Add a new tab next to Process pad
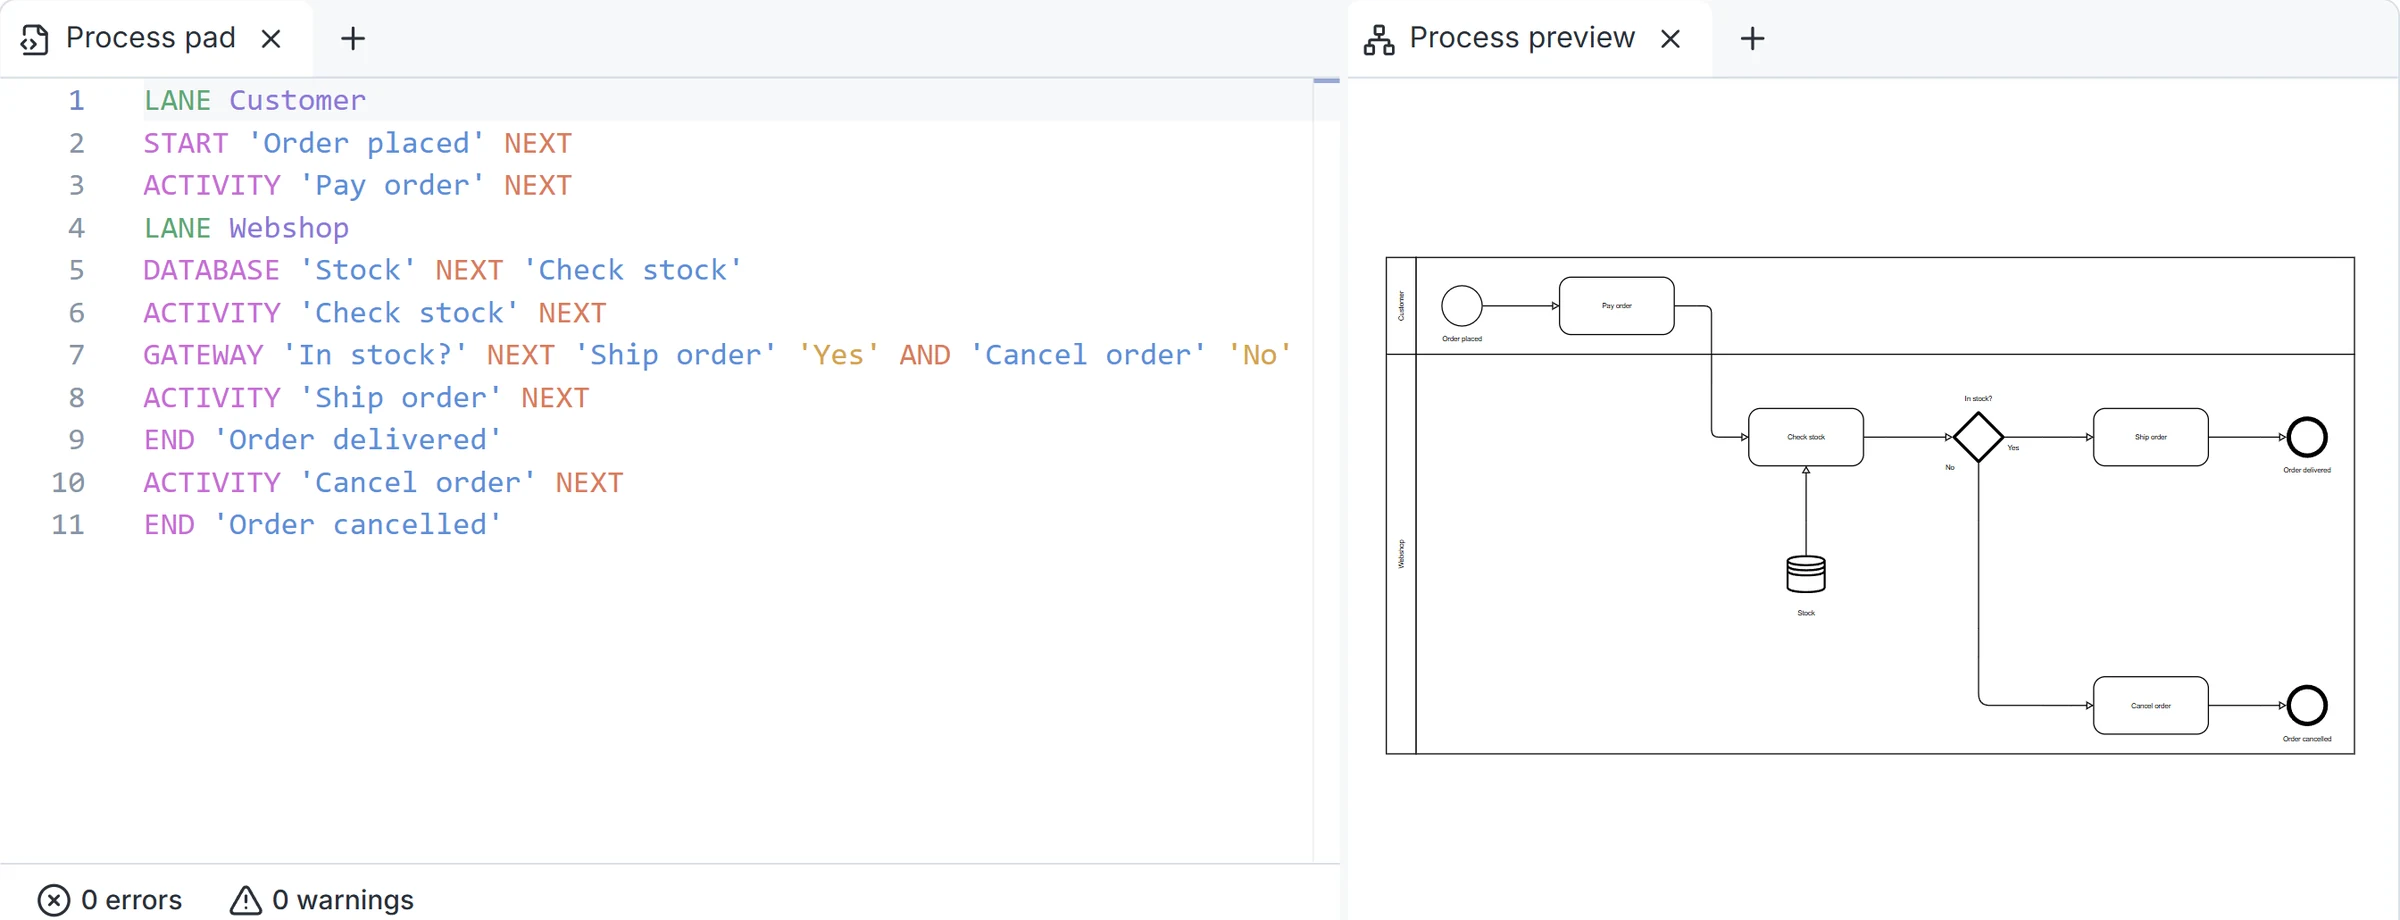 (353, 39)
